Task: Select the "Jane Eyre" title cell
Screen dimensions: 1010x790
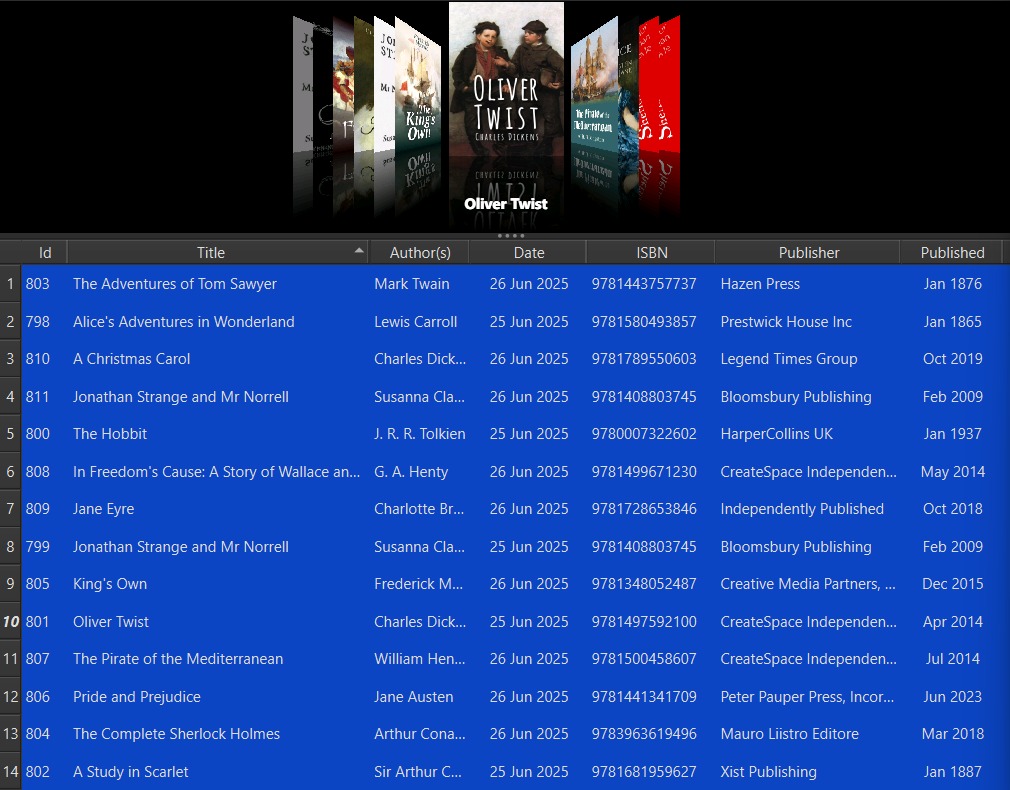Action: 103,509
